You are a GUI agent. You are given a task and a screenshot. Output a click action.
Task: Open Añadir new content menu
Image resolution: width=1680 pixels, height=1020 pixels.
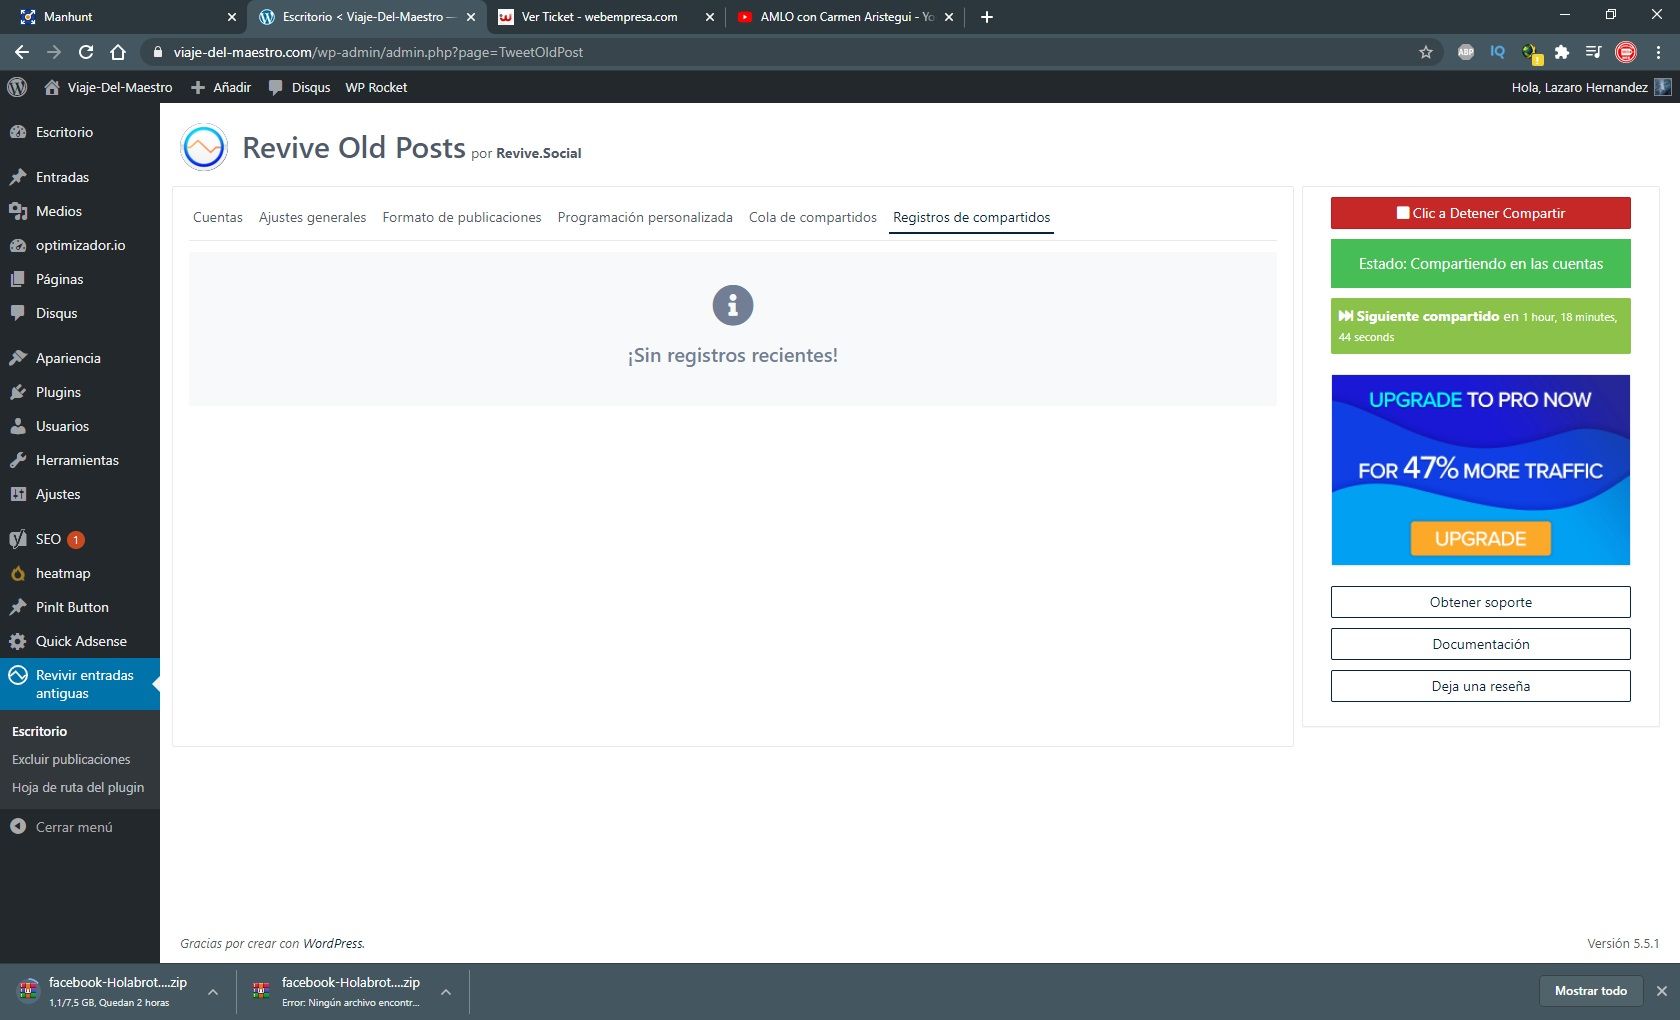pos(221,87)
